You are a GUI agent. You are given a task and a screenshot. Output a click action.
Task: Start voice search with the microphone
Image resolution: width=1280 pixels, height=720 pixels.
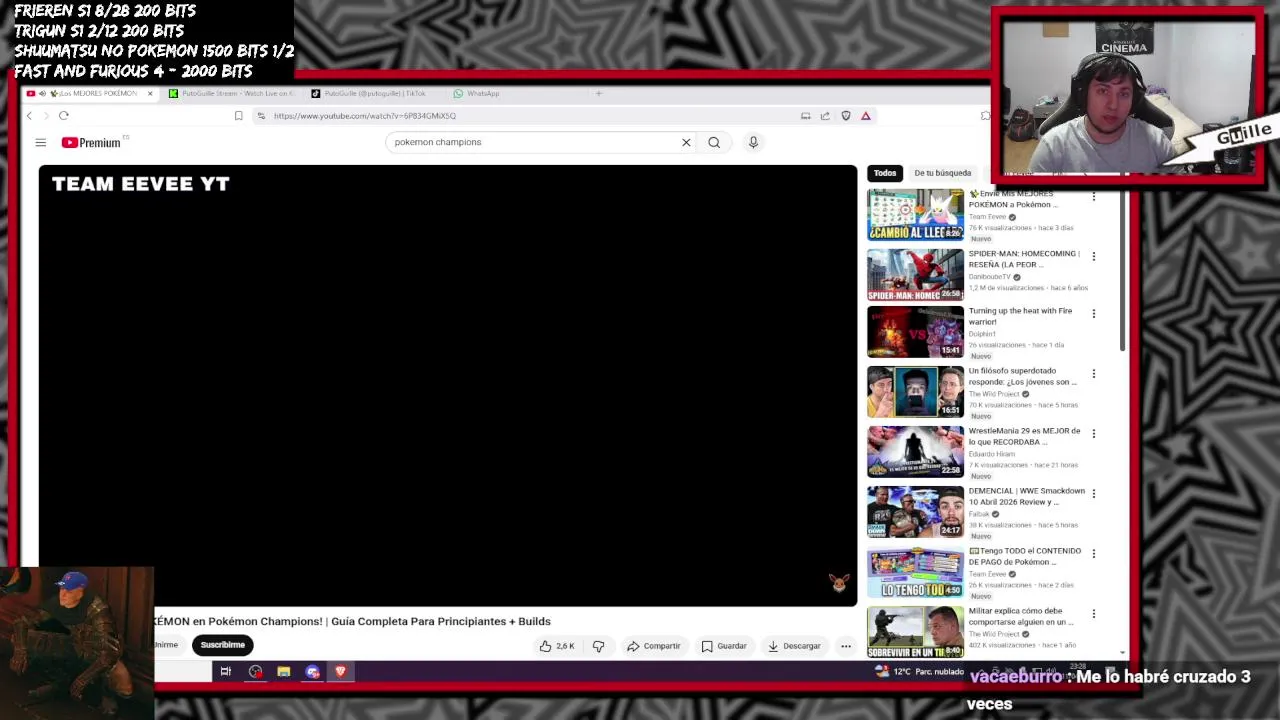point(753,142)
